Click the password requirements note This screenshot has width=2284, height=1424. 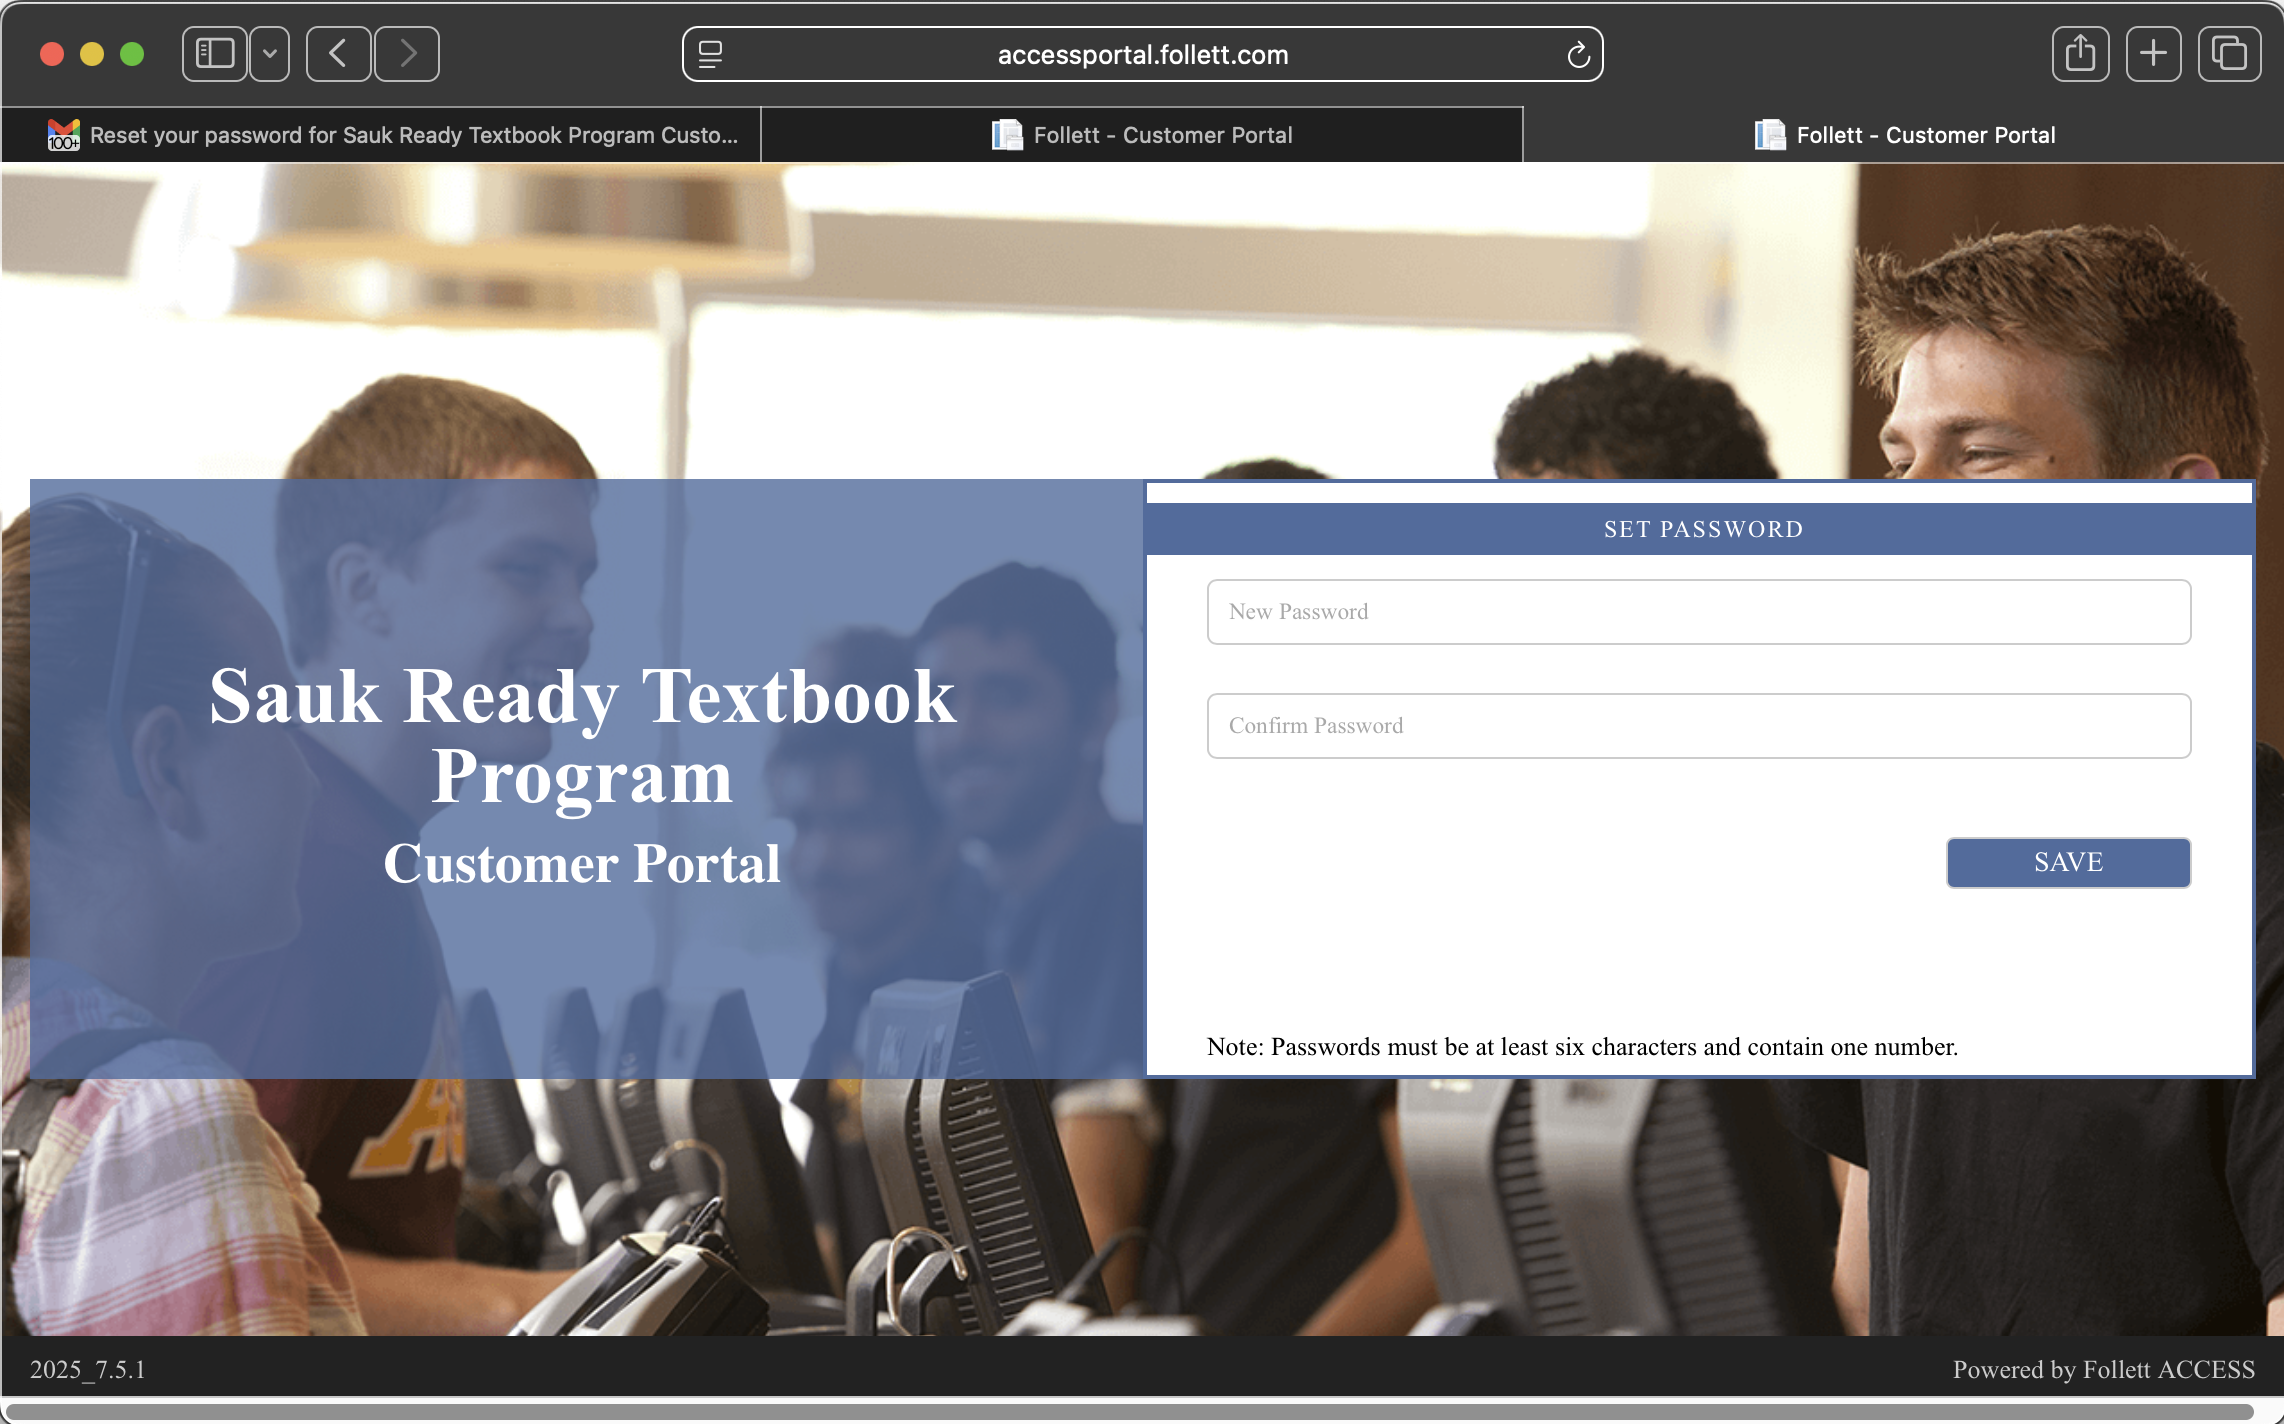click(x=1582, y=1047)
